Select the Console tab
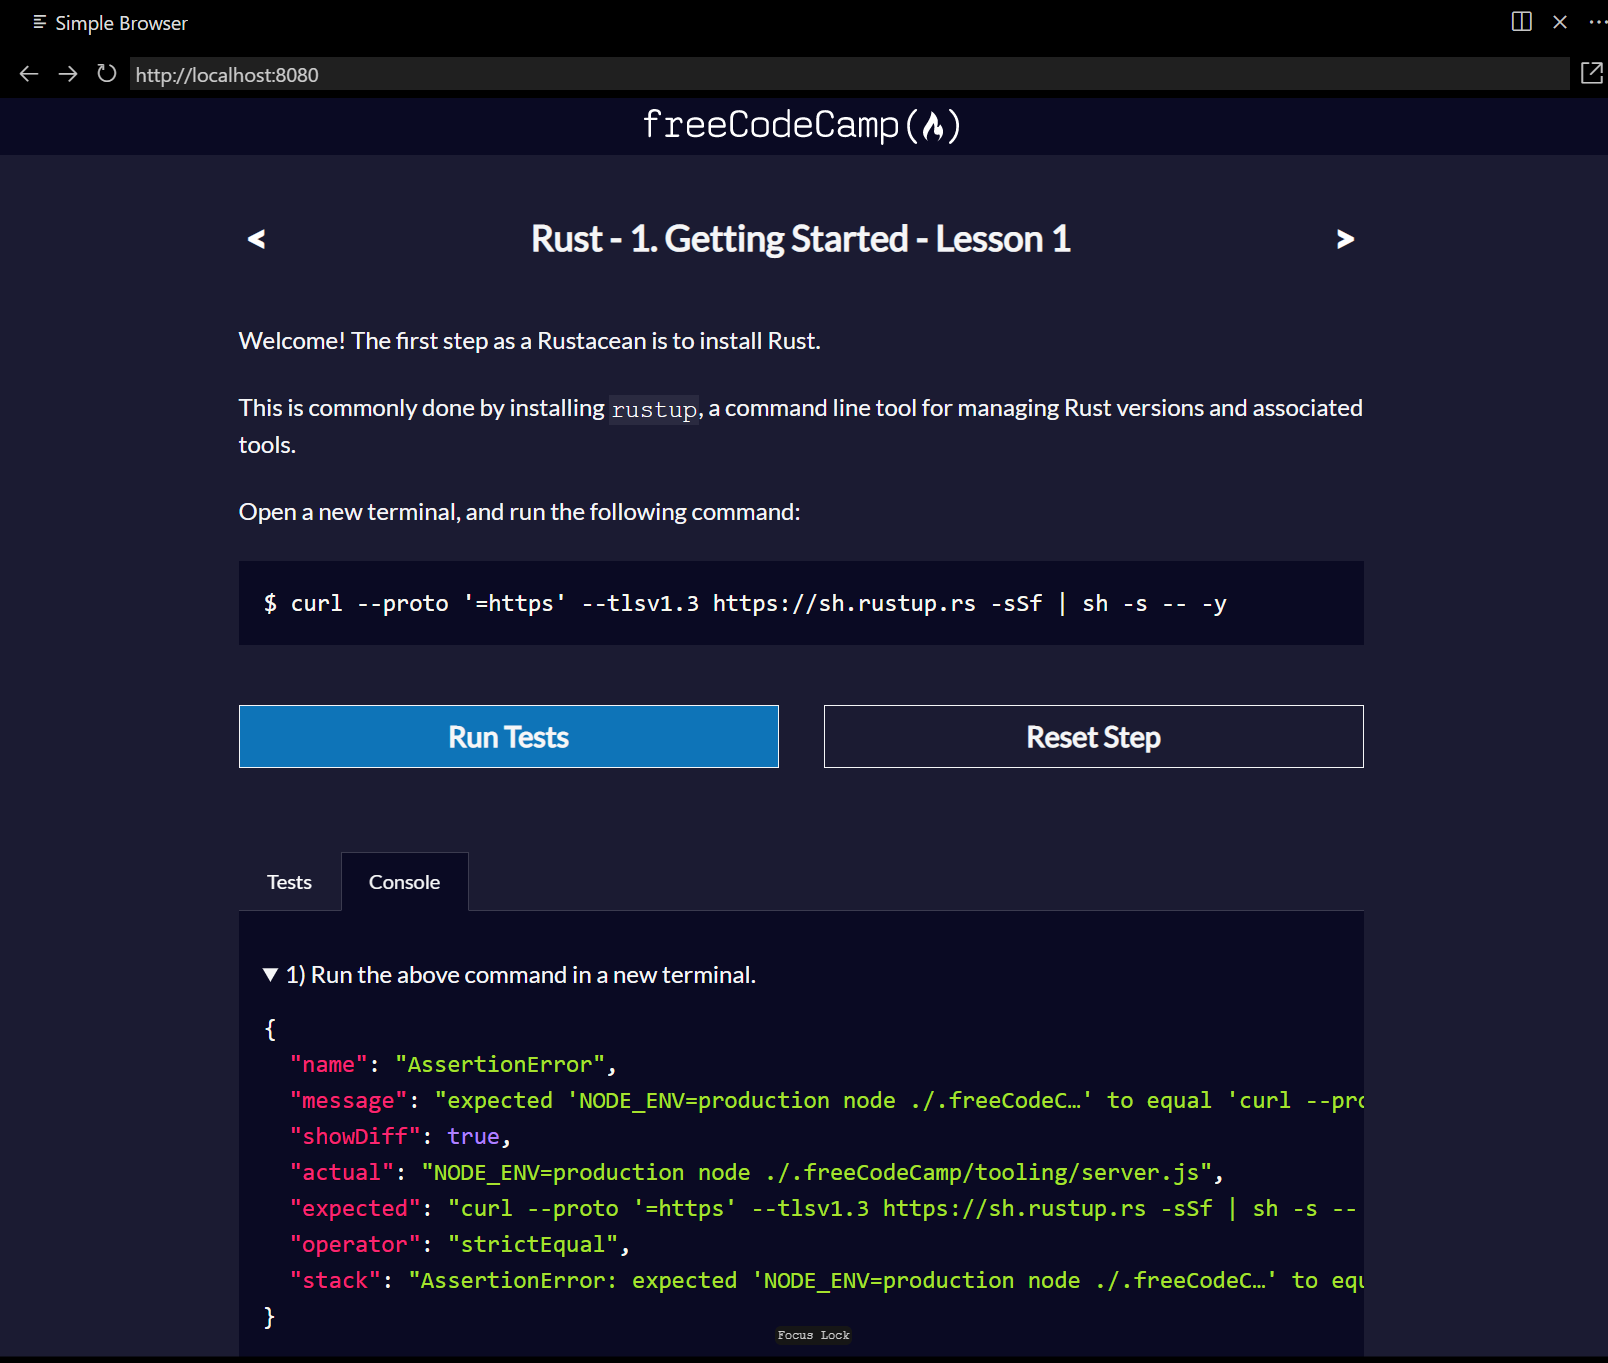1608x1363 pixels. (404, 882)
